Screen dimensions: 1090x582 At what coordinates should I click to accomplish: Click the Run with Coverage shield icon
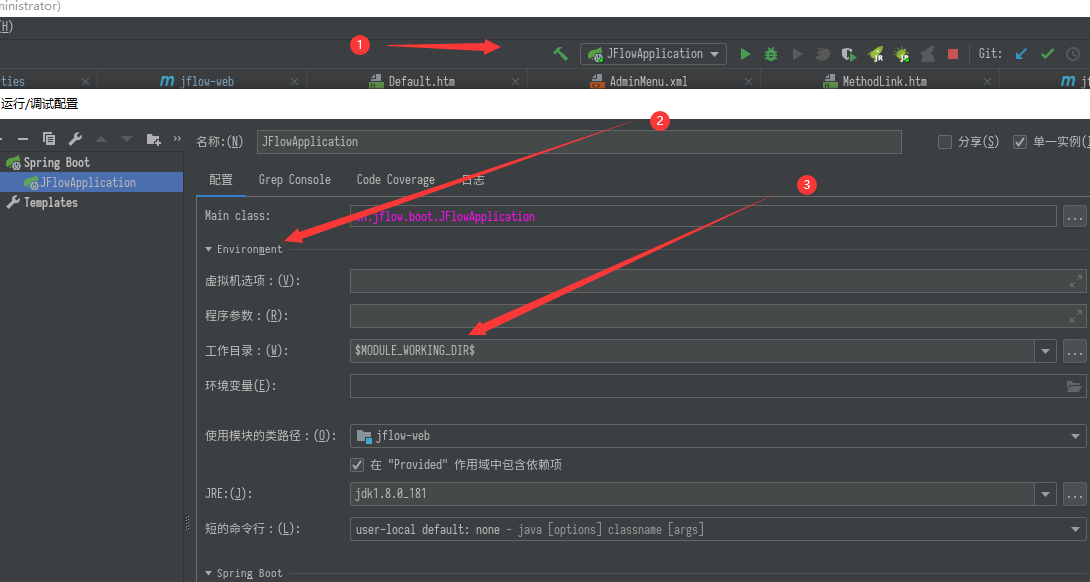pos(848,54)
